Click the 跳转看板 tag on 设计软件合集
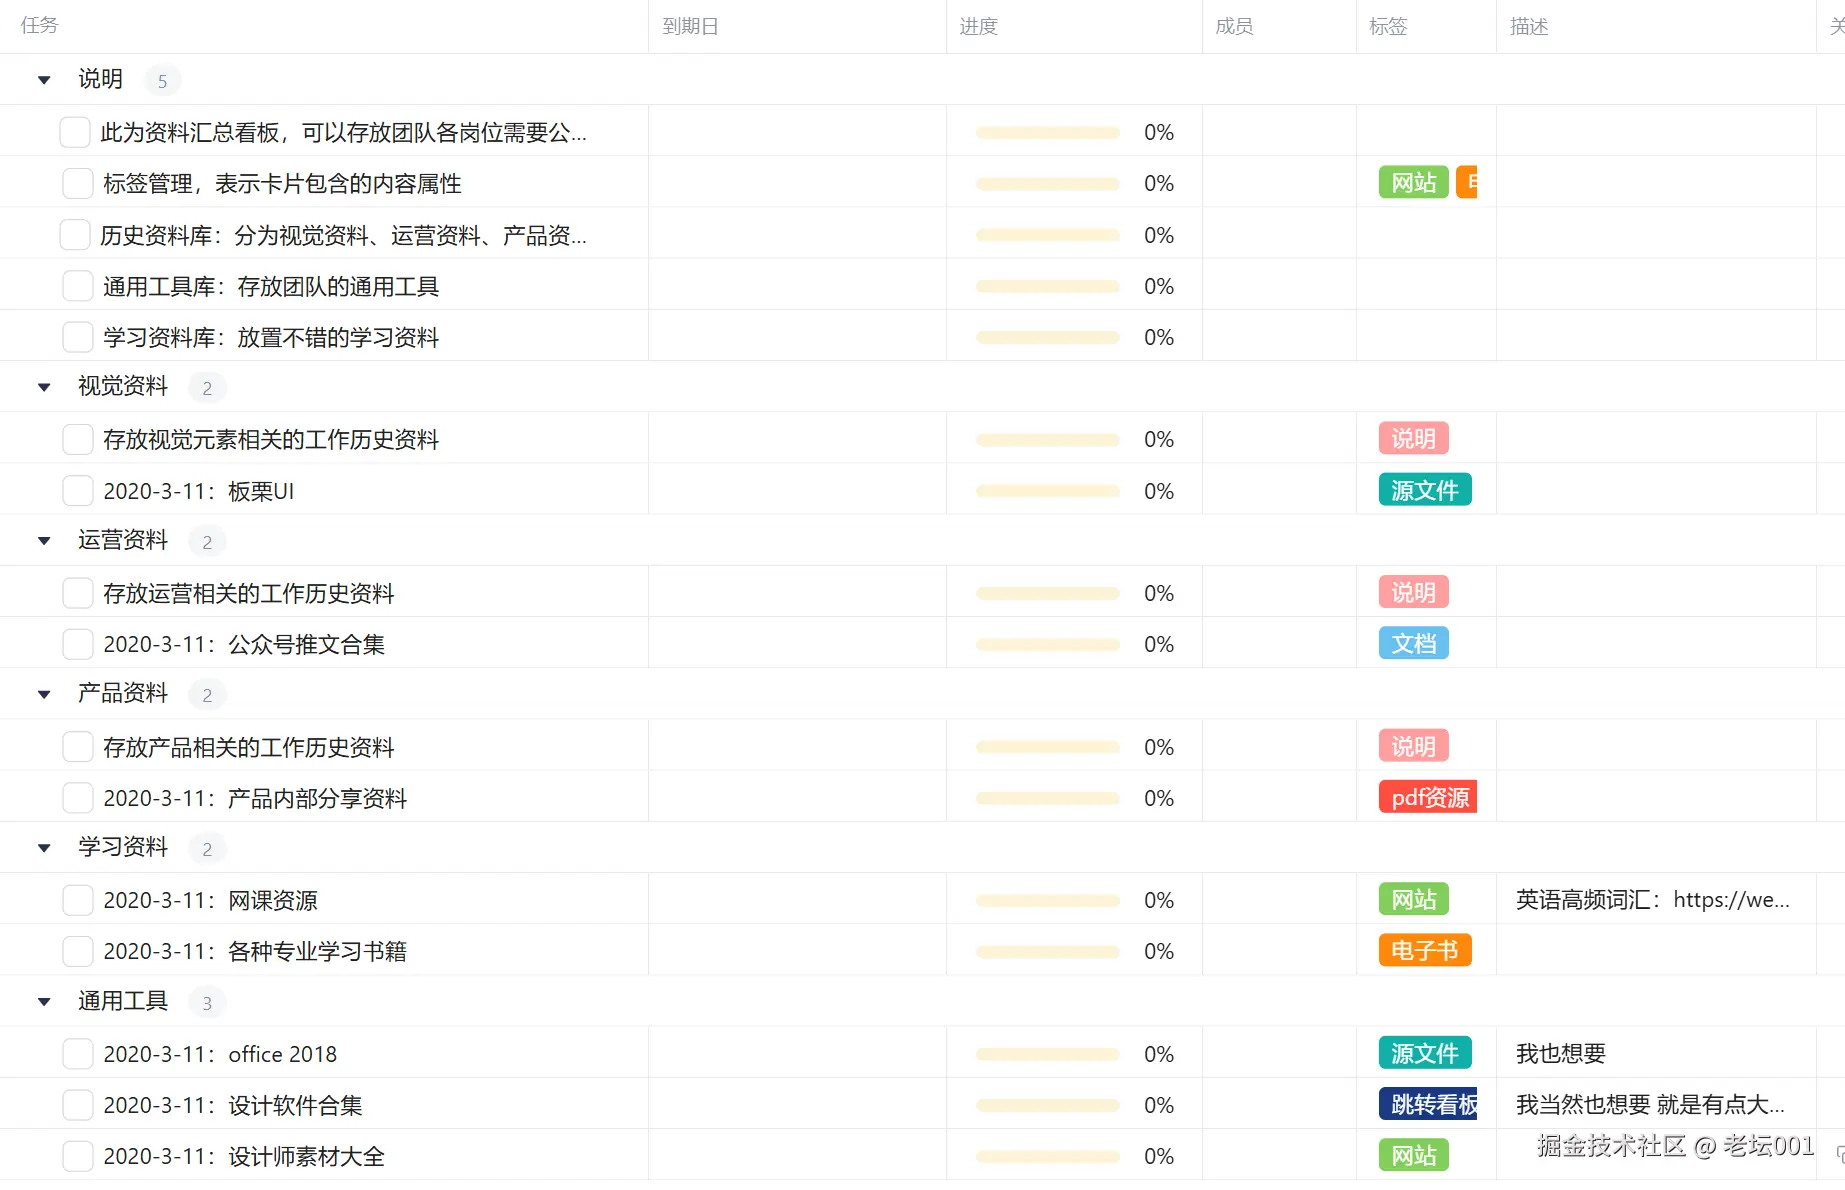The width and height of the screenshot is (1845, 1190). coord(1429,1104)
